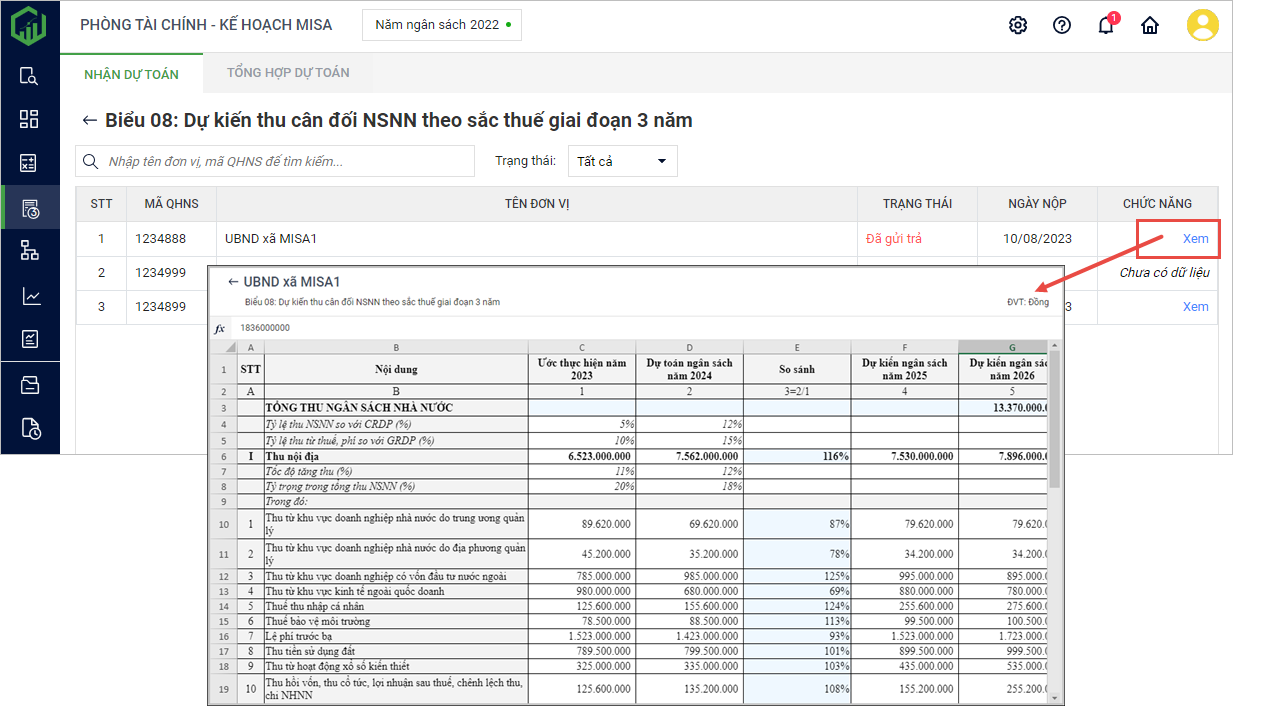Open the user avatar menu

(x=1202, y=25)
